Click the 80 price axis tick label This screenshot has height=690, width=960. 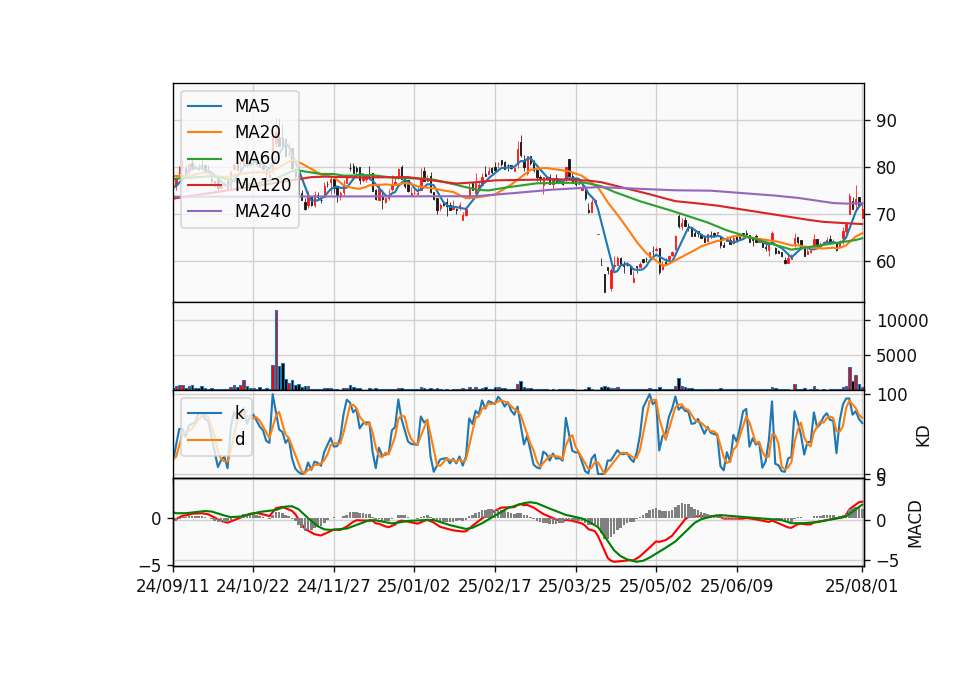coord(886,168)
